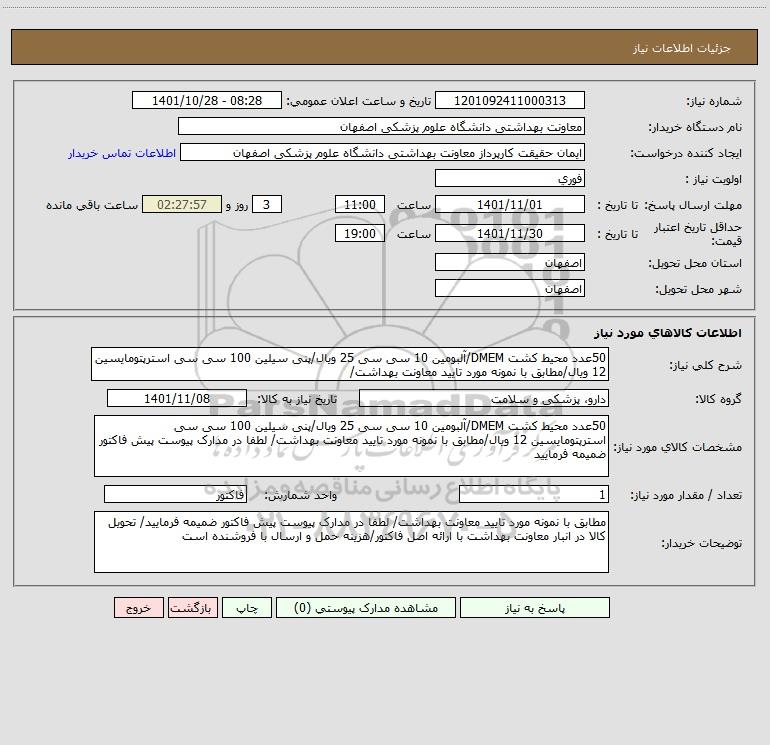Click the price validity time 19:00
Viewport: 770px width, 745px height.
coord(359,233)
